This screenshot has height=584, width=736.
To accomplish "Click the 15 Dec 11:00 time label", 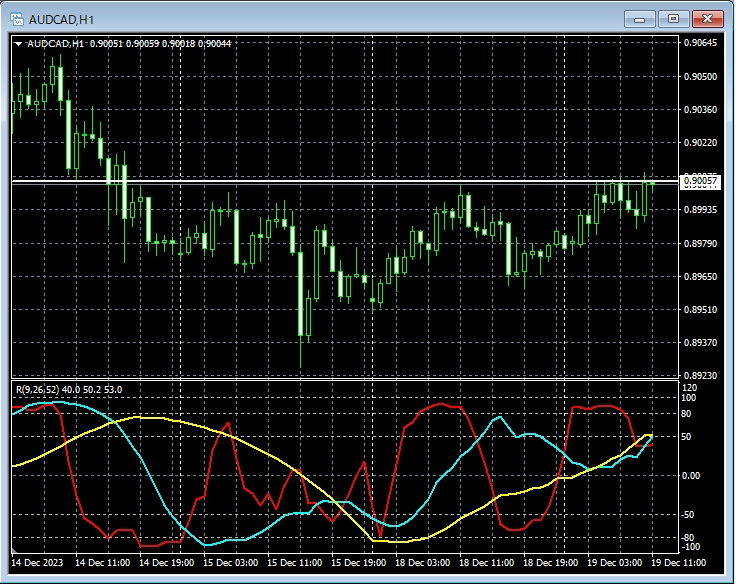I will [x=295, y=564].
